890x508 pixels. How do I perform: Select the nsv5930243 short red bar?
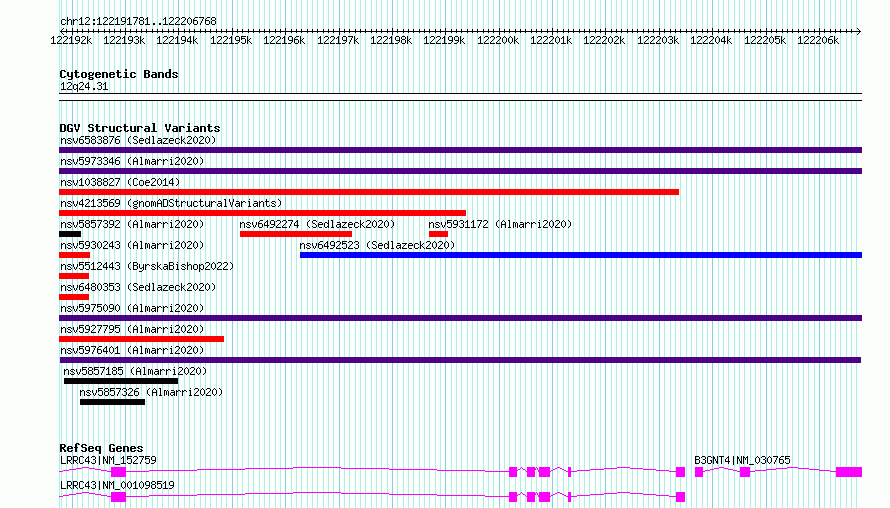[74, 255]
